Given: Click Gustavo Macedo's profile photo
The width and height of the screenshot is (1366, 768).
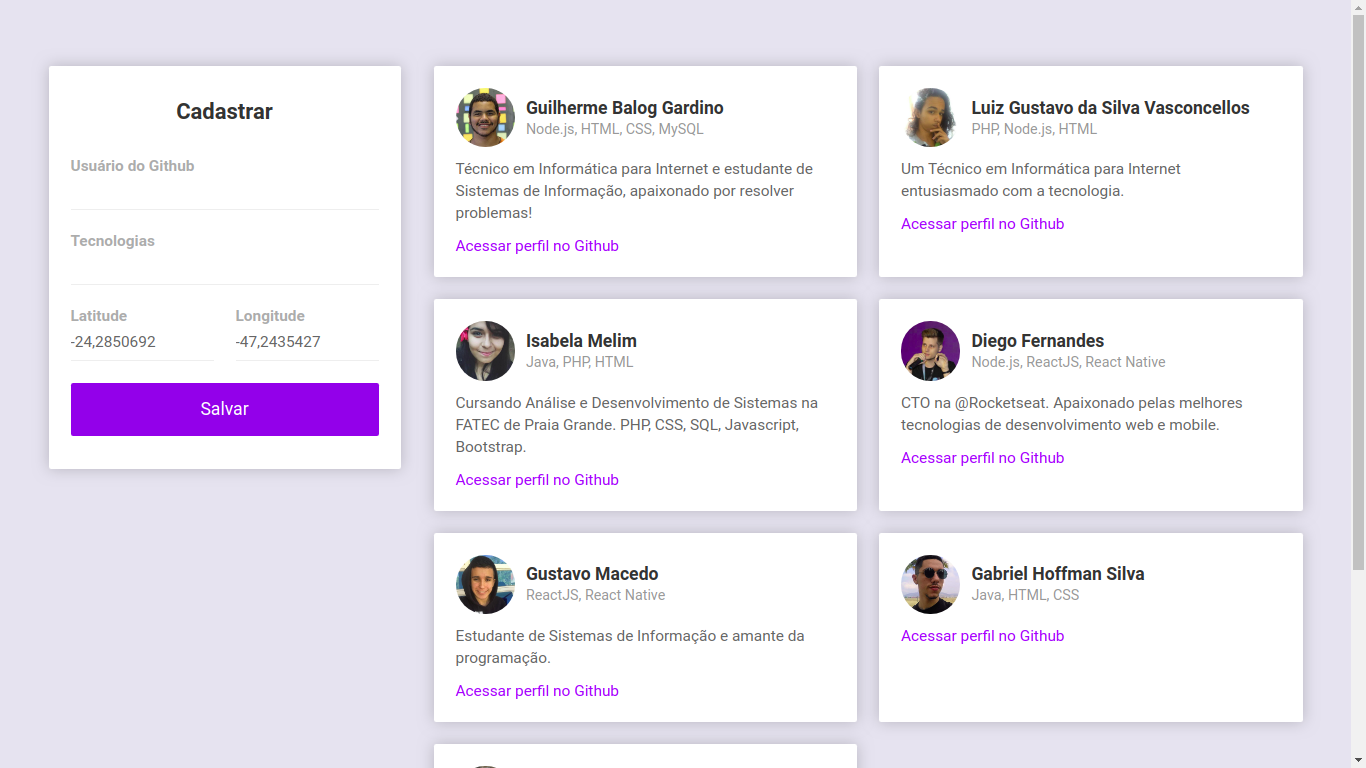Looking at the screenshot, I should coord(485,584).
